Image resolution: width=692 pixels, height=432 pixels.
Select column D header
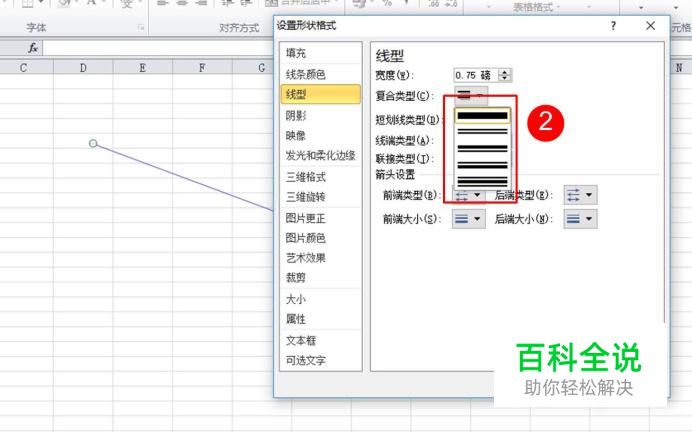[83, 68]
